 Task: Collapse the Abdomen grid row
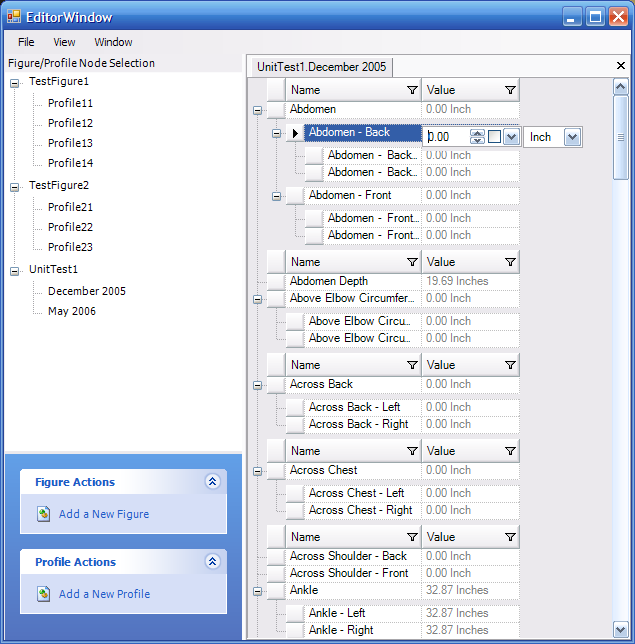[x=258, y=110]
